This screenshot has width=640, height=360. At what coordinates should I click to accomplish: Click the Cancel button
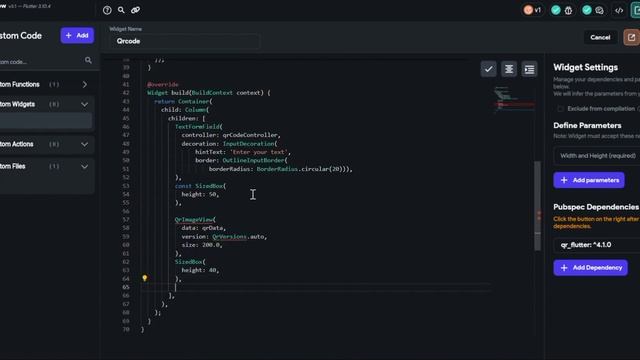coord(600,38)
